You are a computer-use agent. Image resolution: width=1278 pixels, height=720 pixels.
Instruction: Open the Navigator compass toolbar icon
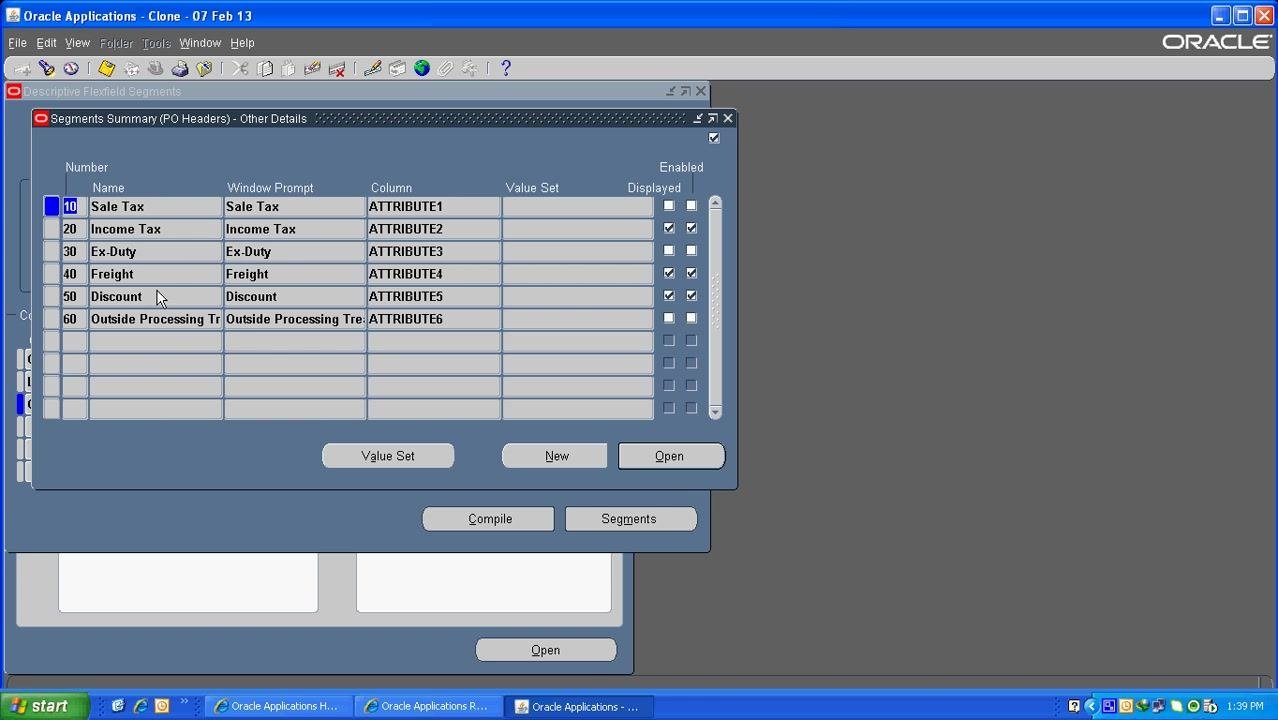pyautogui.click(x=71, y=69)
